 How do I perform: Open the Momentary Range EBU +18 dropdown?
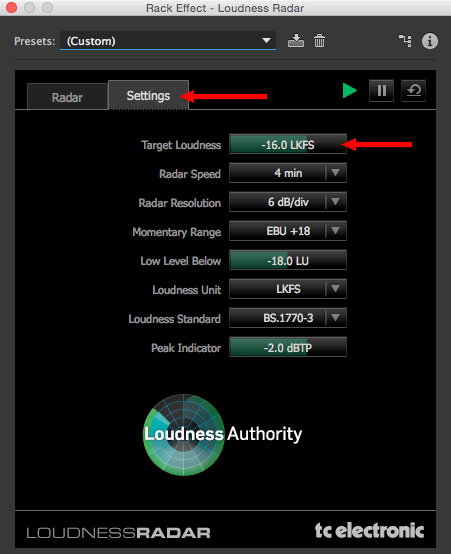[x=288, y=231]
